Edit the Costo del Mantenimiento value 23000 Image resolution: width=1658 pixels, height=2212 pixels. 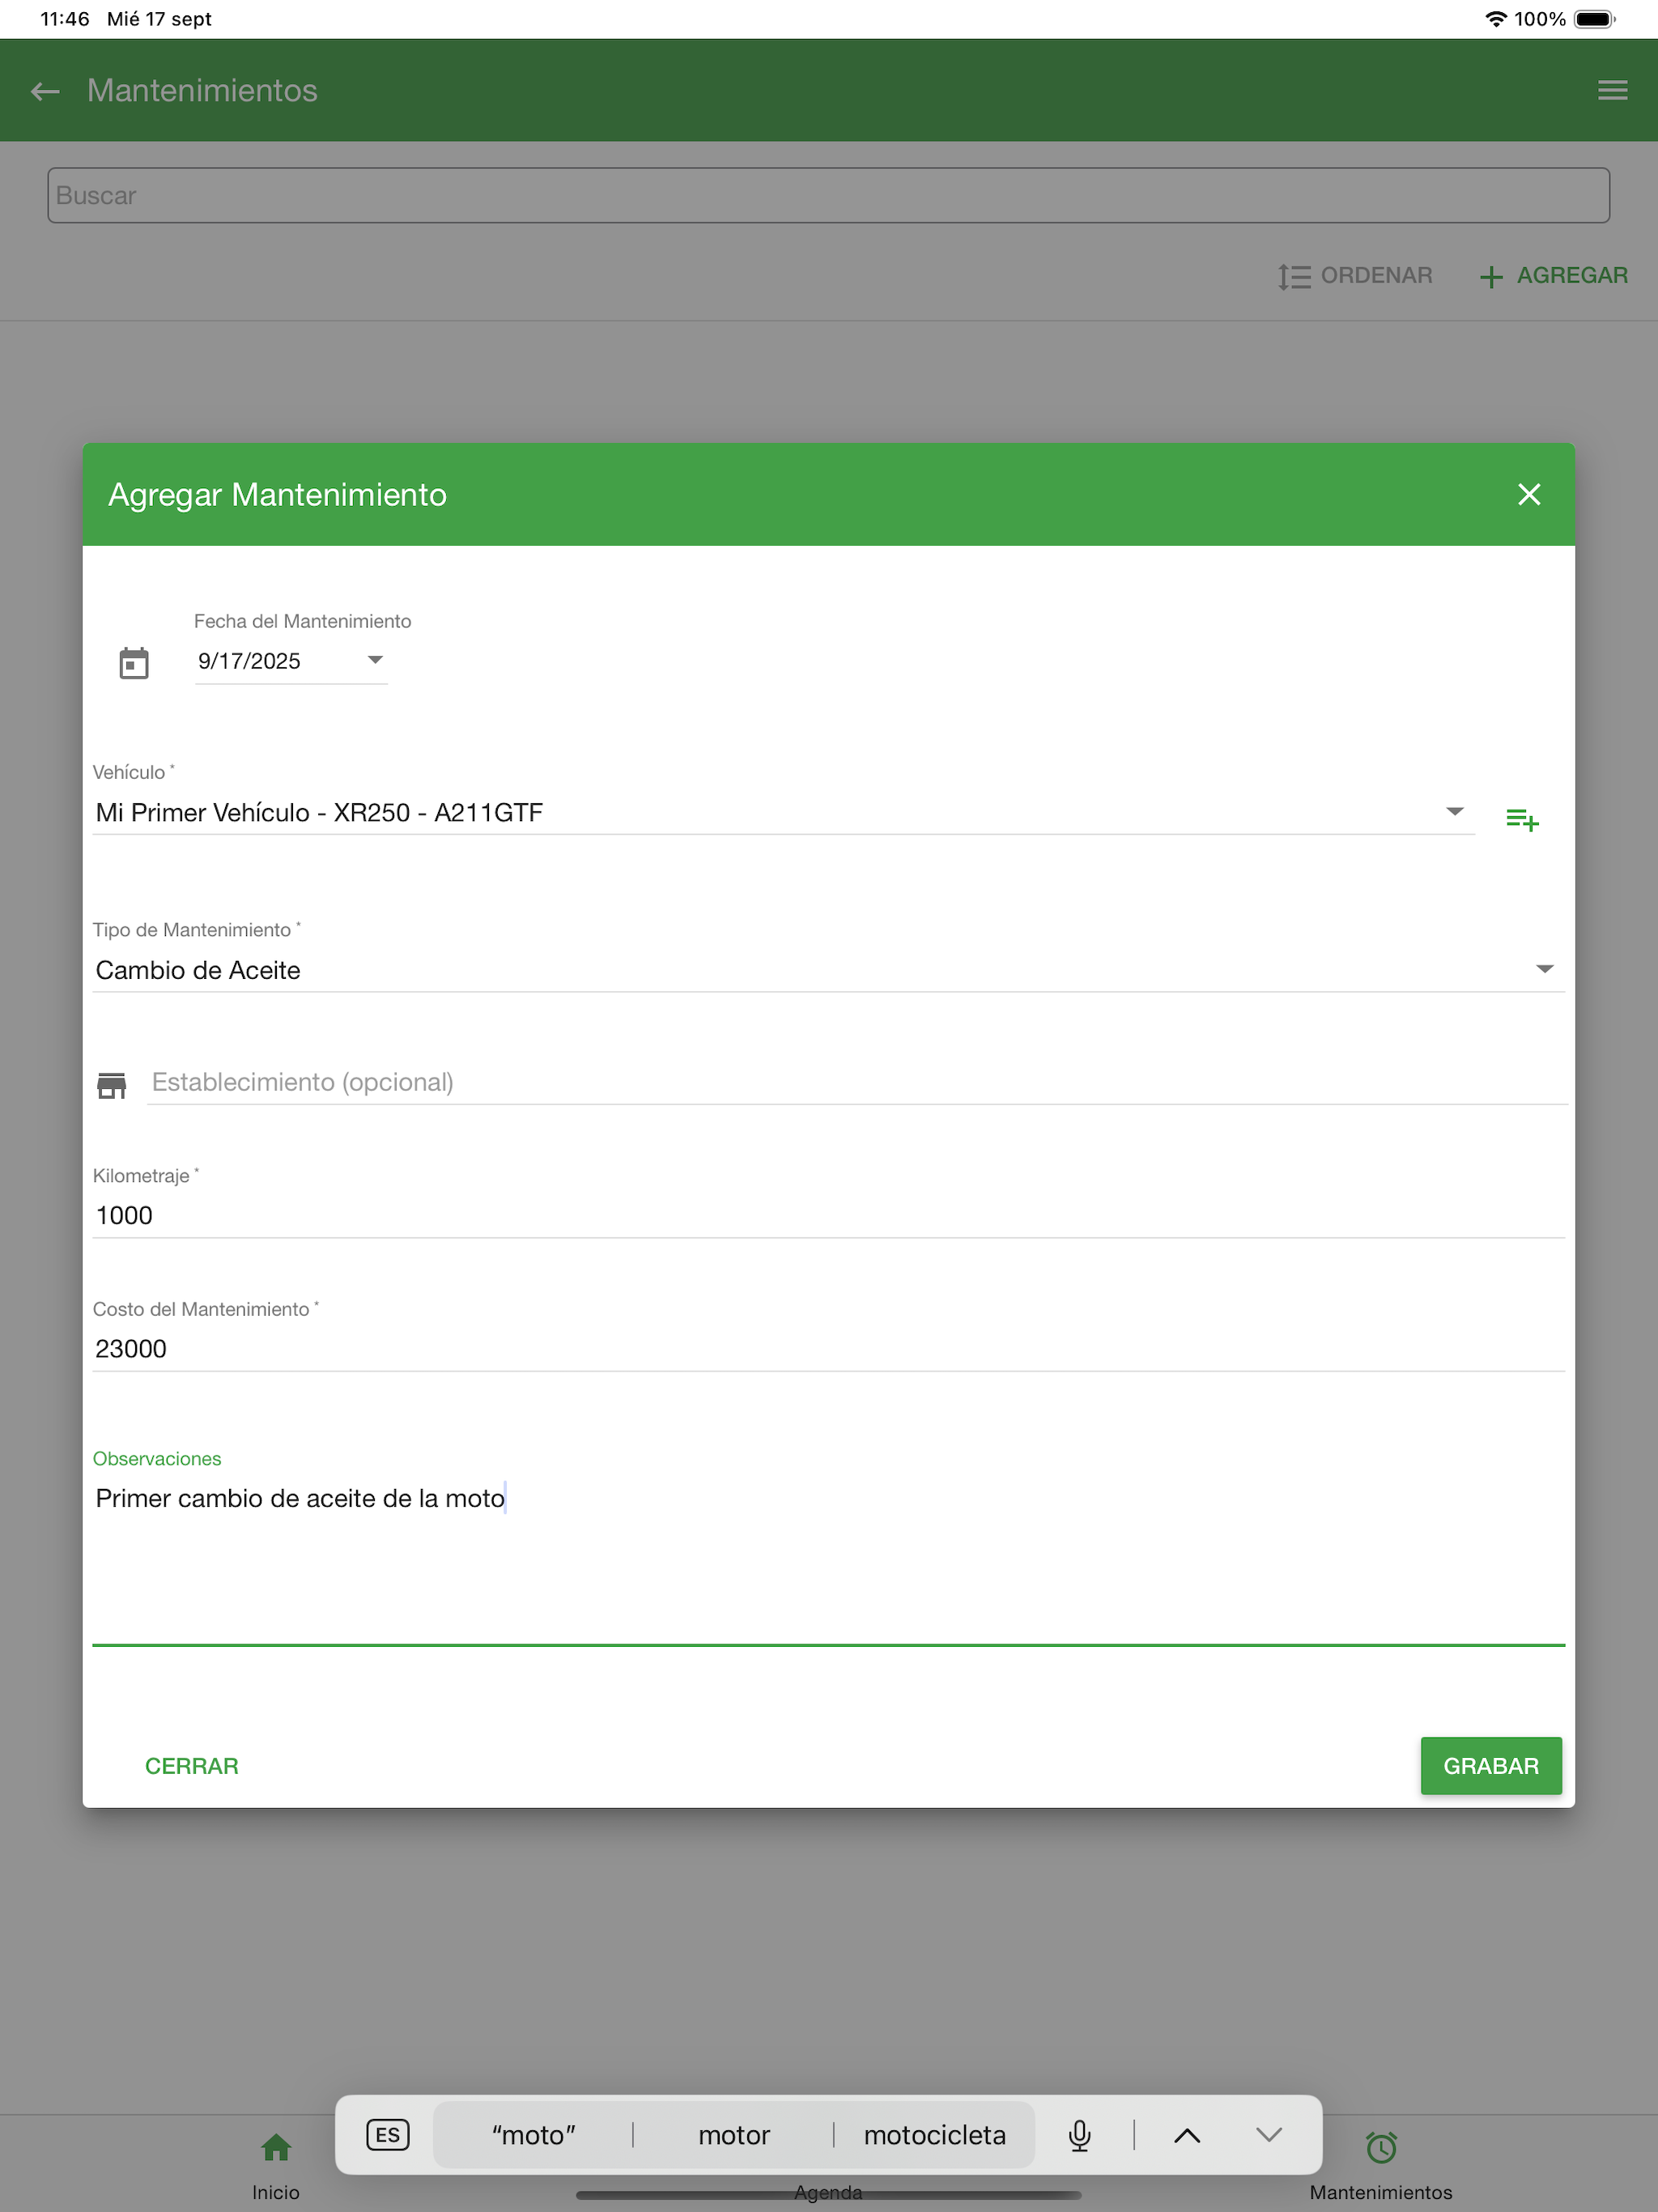[828, 1348]
